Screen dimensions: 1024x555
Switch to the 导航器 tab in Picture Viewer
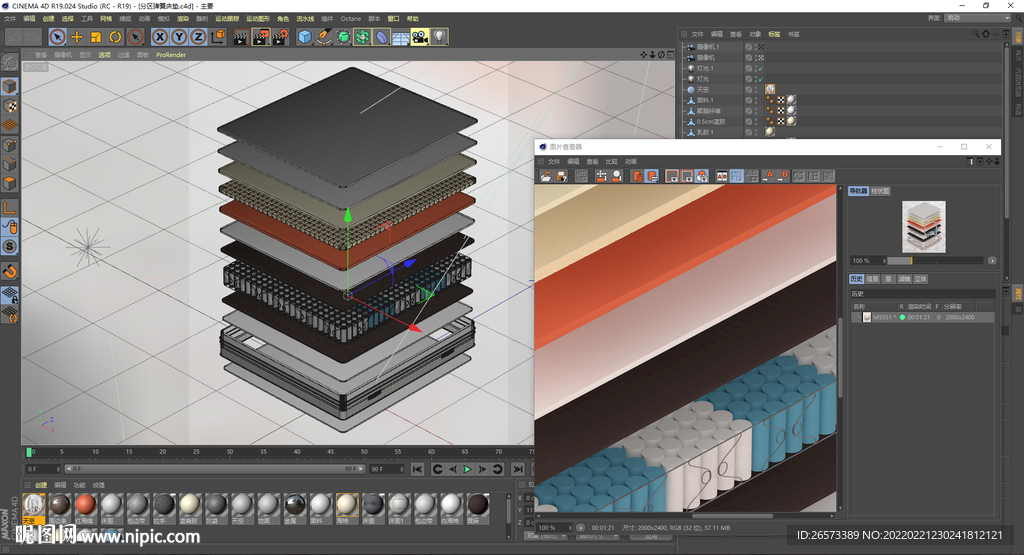click(858, 191)
